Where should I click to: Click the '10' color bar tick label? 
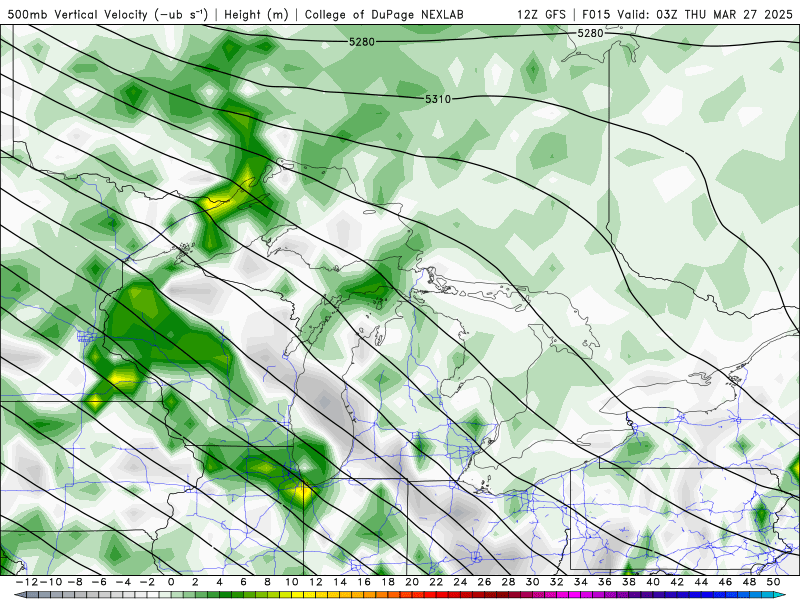291,582
